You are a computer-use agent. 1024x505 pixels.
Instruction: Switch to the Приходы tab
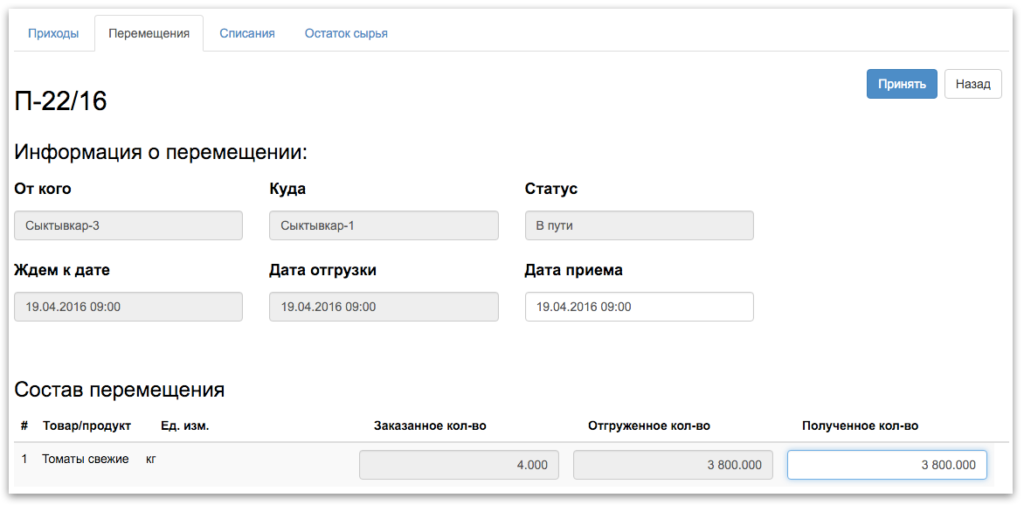coord(54,33)
